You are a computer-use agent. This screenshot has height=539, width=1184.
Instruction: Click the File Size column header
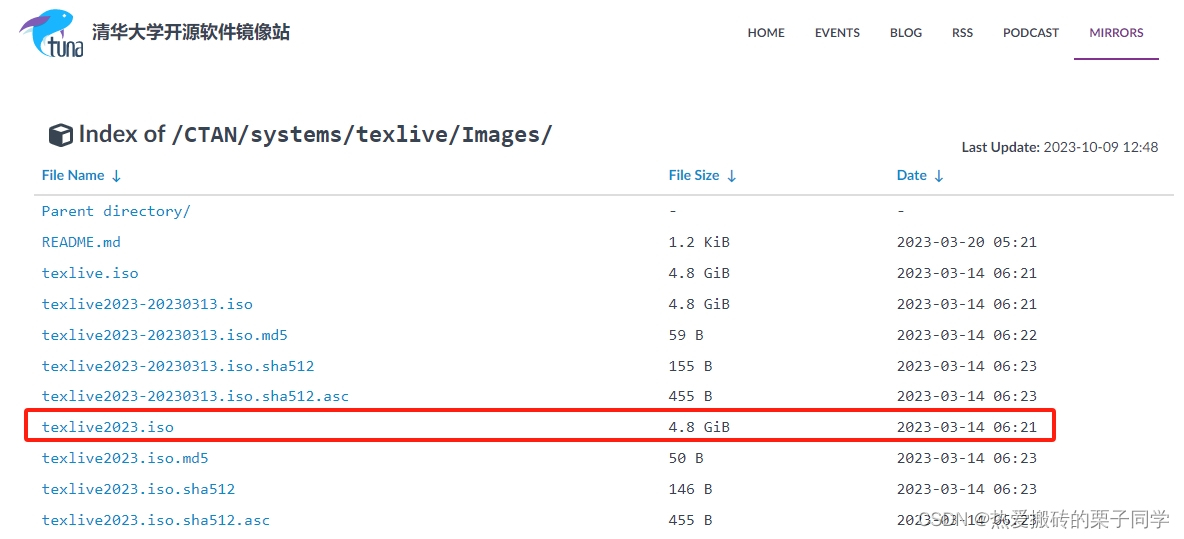pyautogui.click(x=694, y=175)
